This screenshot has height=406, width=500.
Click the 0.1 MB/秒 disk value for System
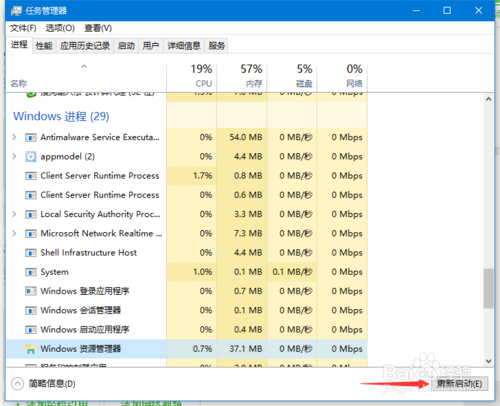(292, 272)
